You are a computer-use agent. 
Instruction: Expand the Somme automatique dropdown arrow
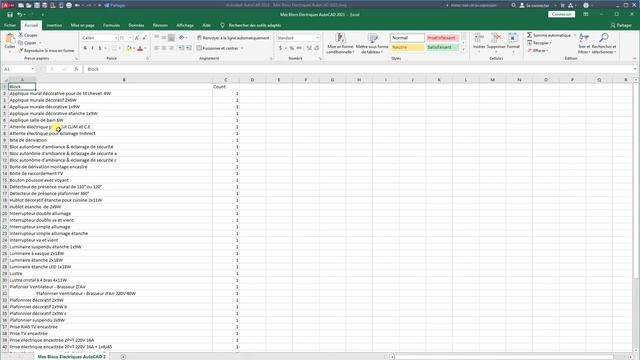point(574,35)
